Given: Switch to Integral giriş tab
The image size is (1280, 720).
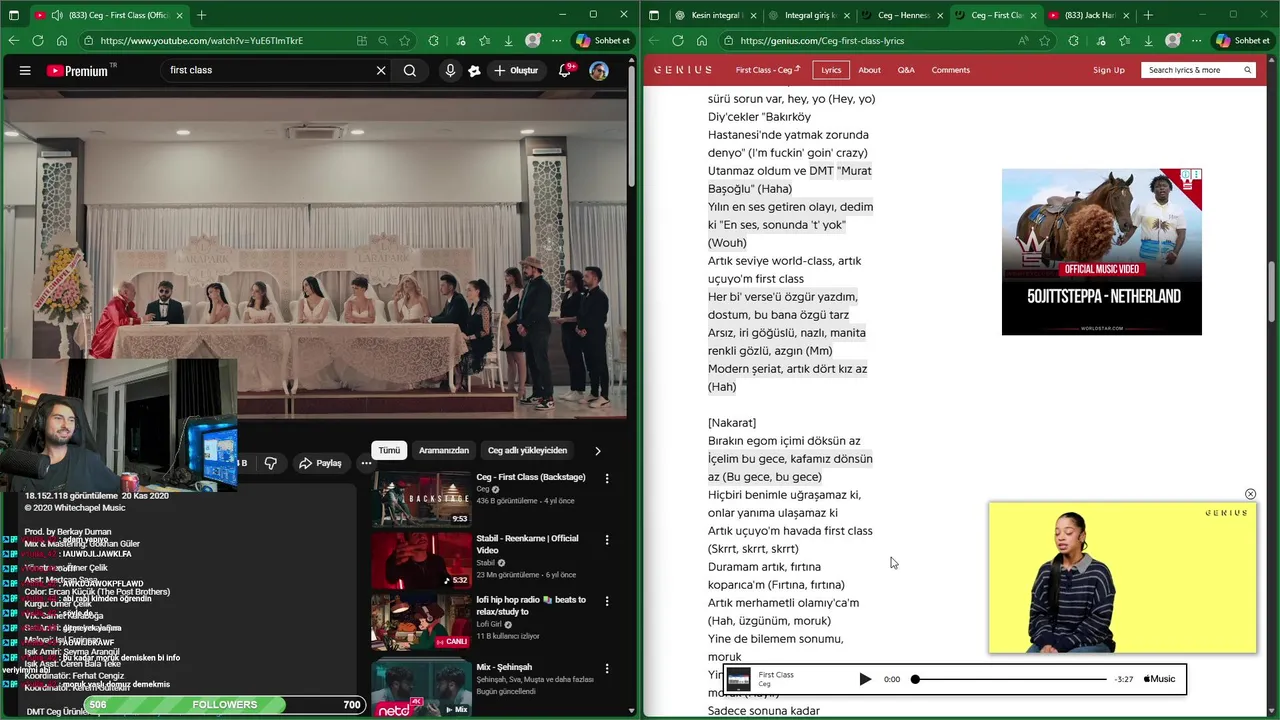Looking at the screenshot, I should (808, 15).
